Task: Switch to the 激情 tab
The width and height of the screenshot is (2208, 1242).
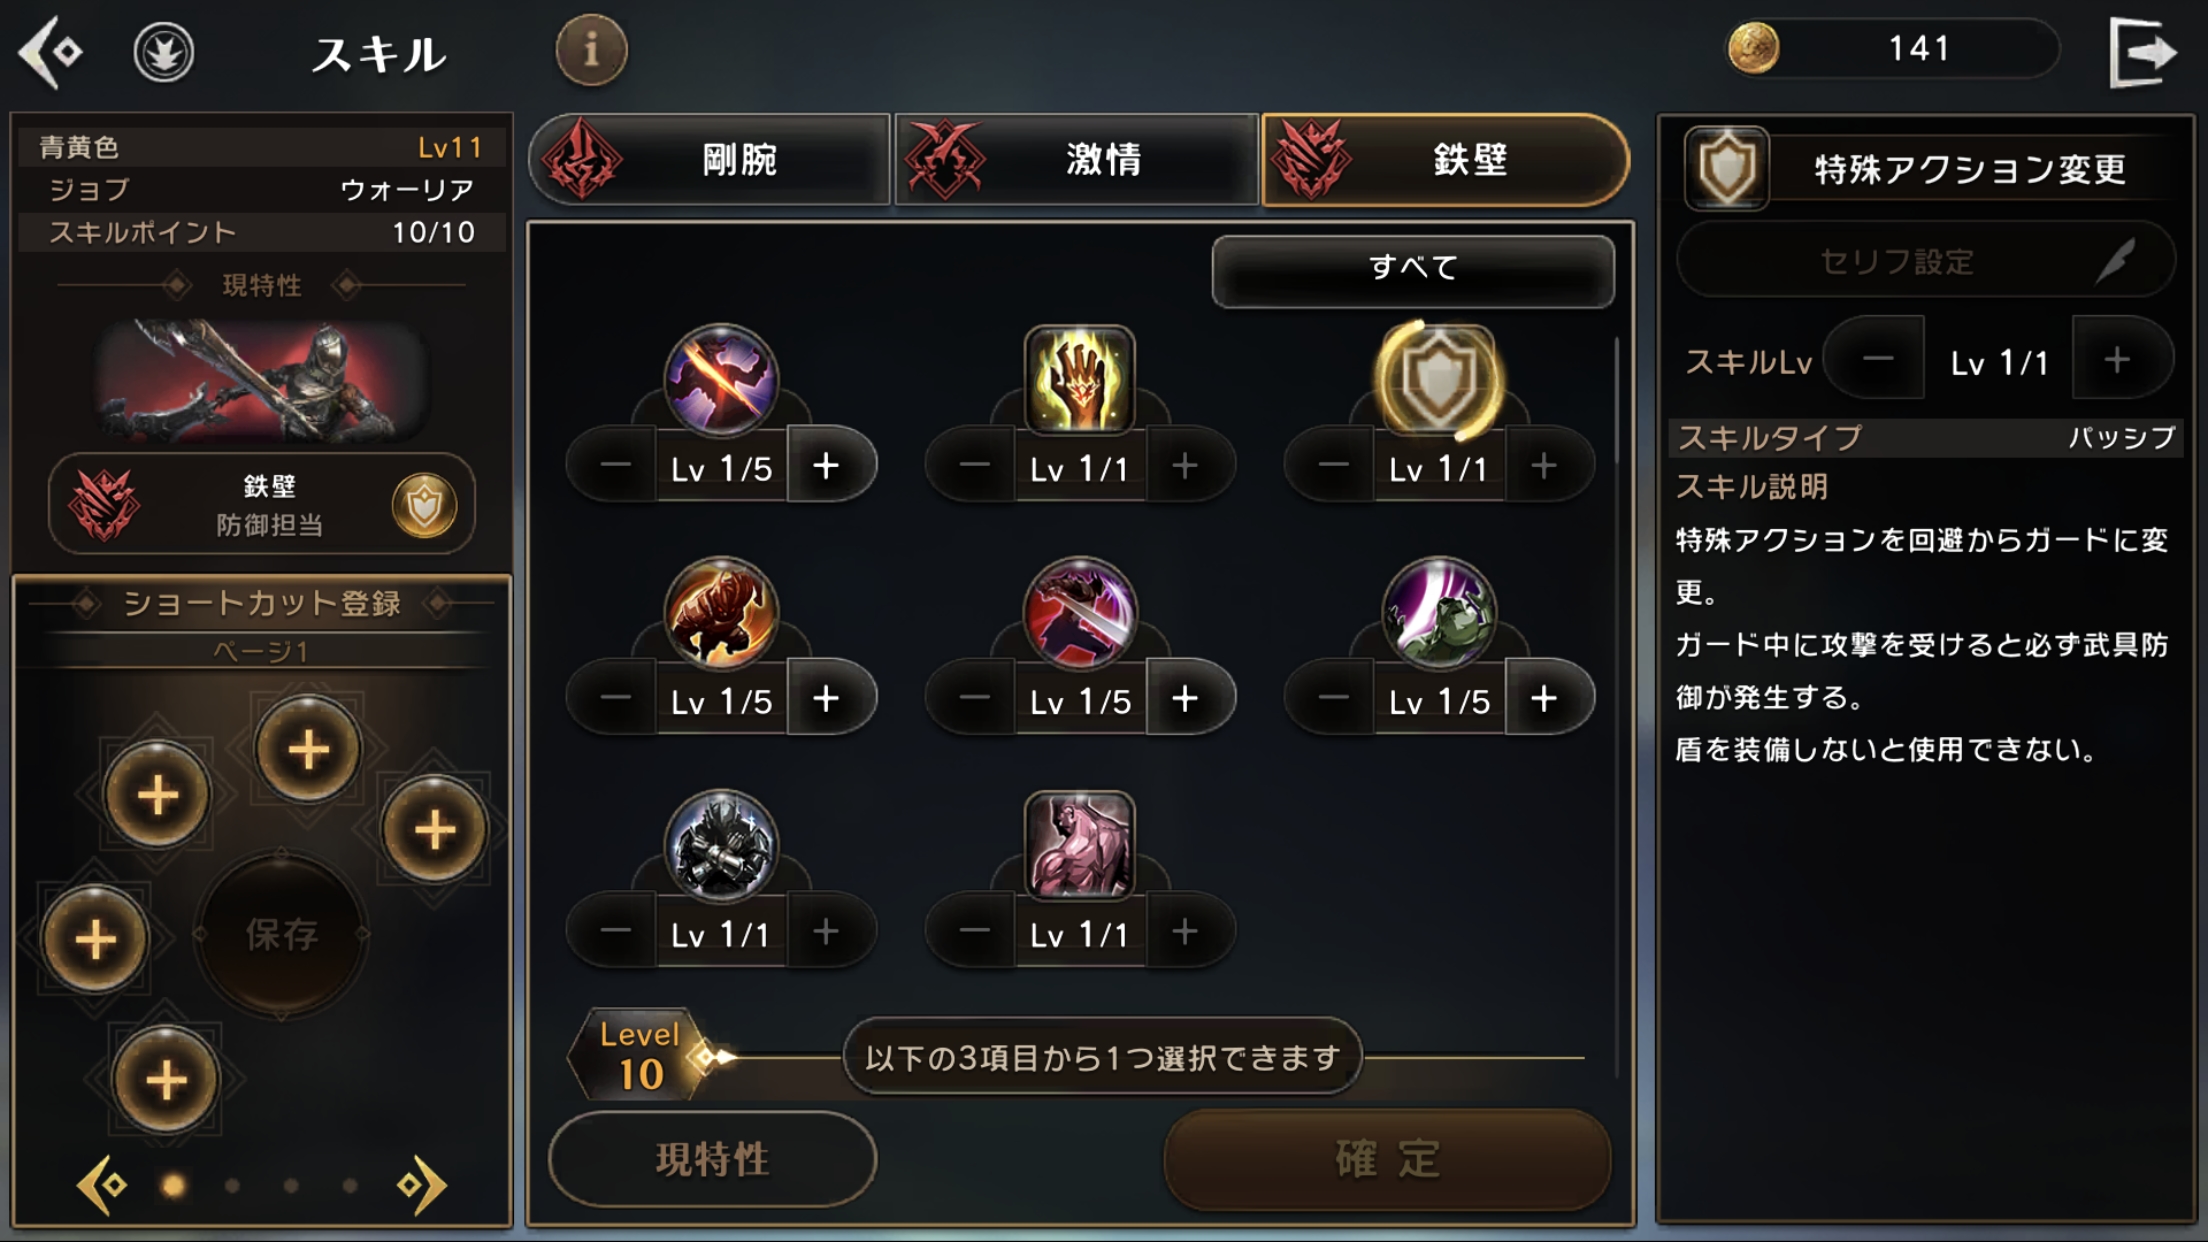Action: [1076, 160]
